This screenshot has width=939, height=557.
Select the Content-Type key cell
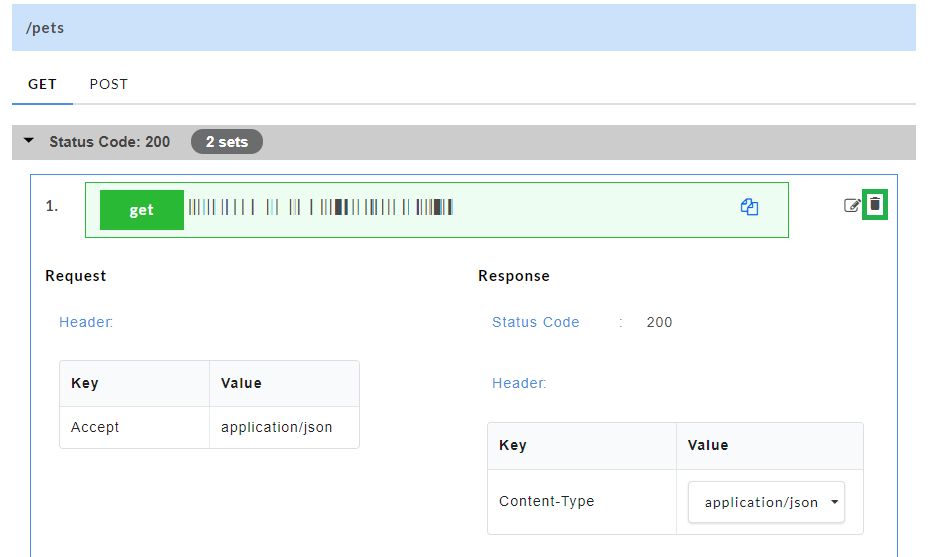[546, 502]
